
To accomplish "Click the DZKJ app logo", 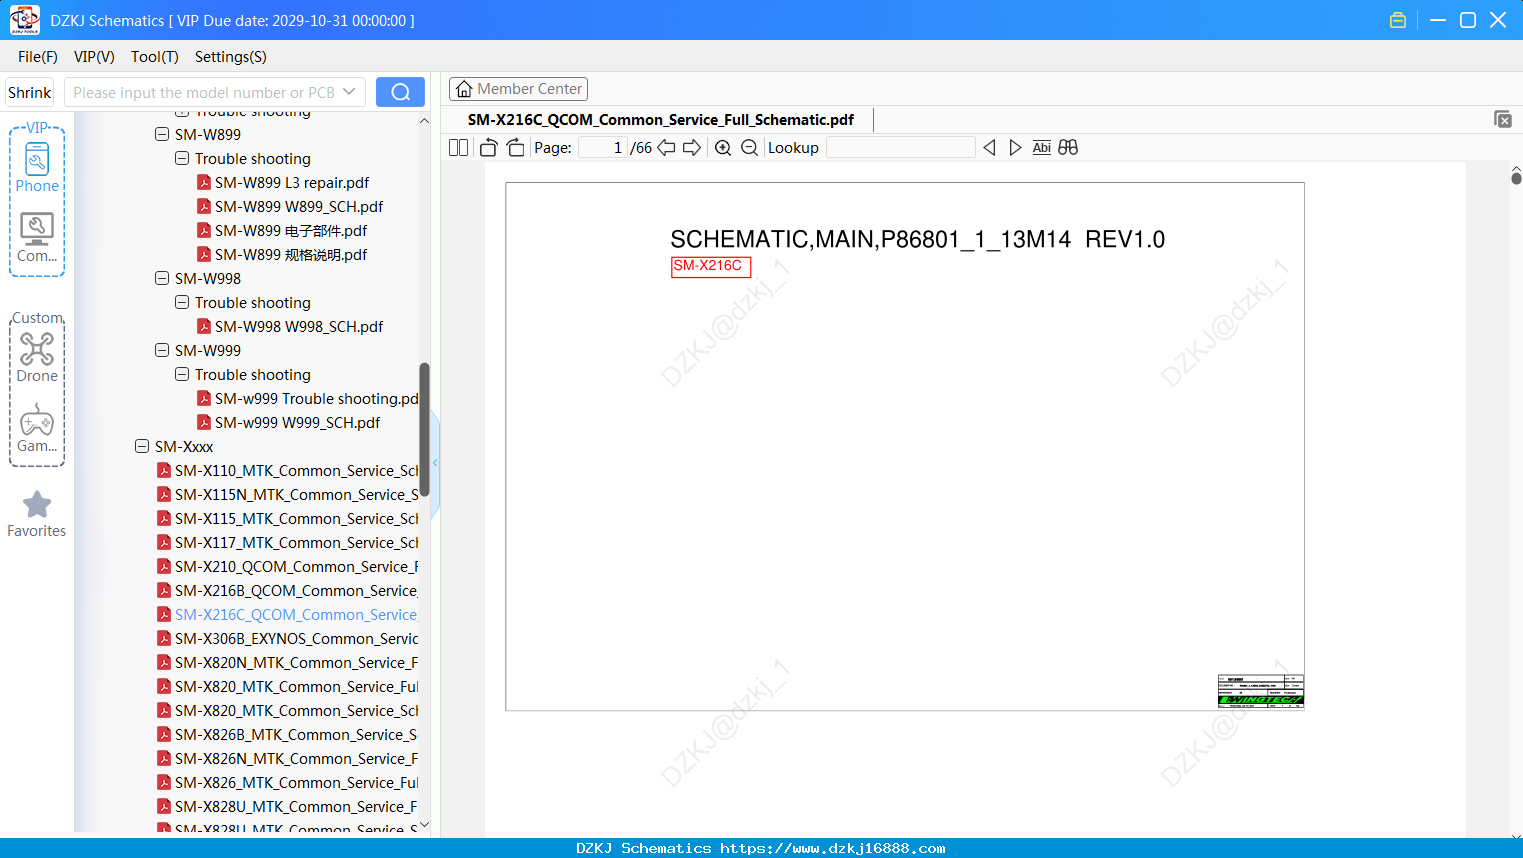I will click(24, 20).
